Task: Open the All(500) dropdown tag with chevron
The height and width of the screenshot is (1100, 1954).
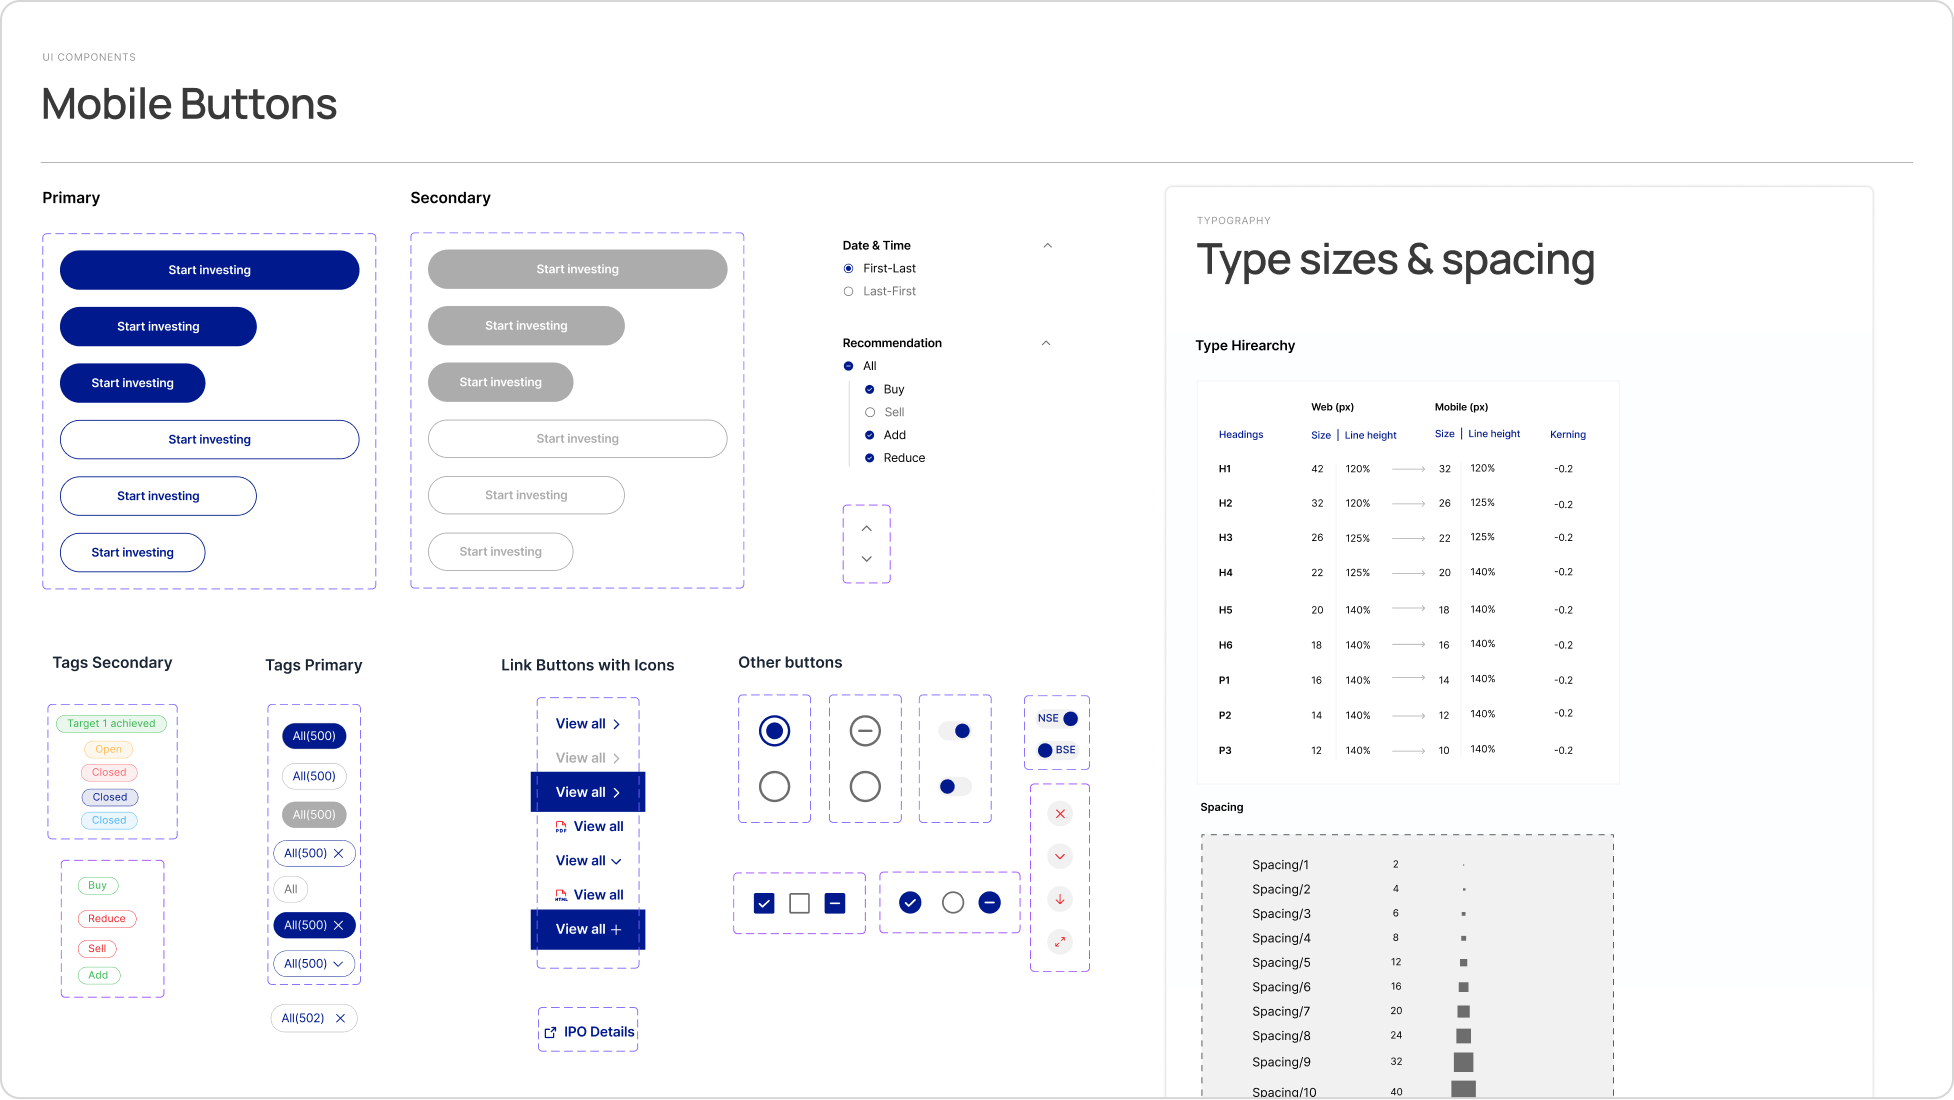Action: coord(314,964)
